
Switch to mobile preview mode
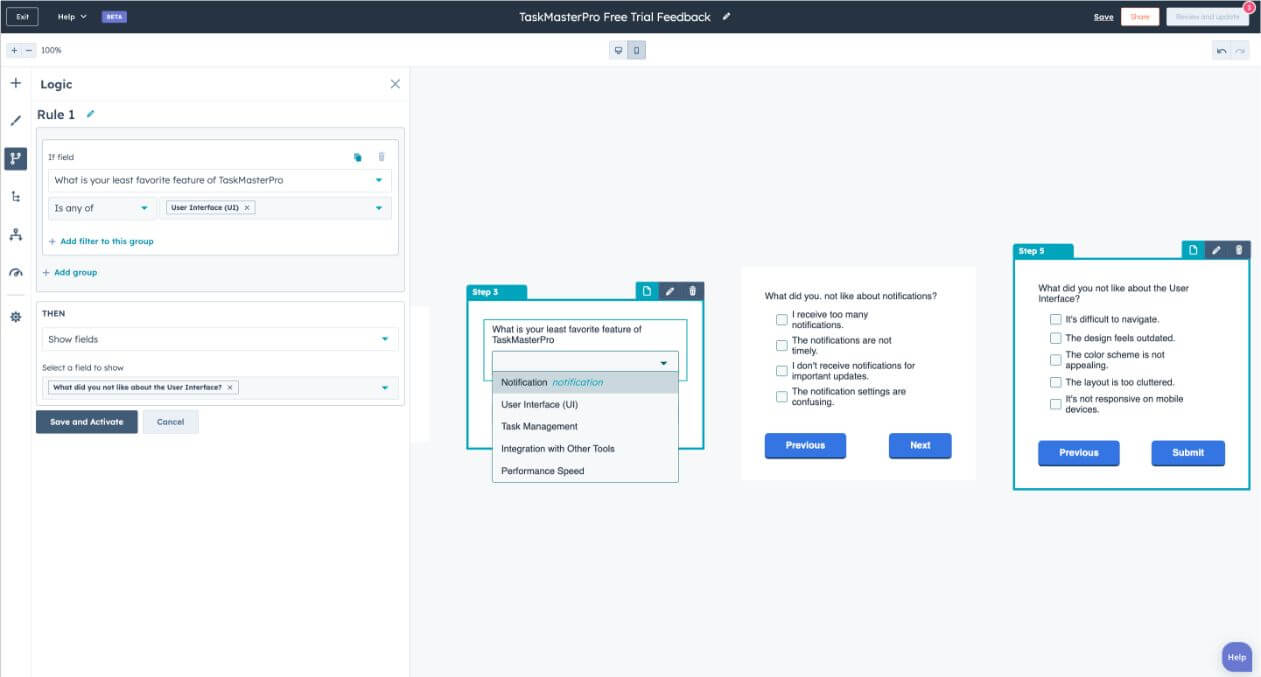coord(637,49)
